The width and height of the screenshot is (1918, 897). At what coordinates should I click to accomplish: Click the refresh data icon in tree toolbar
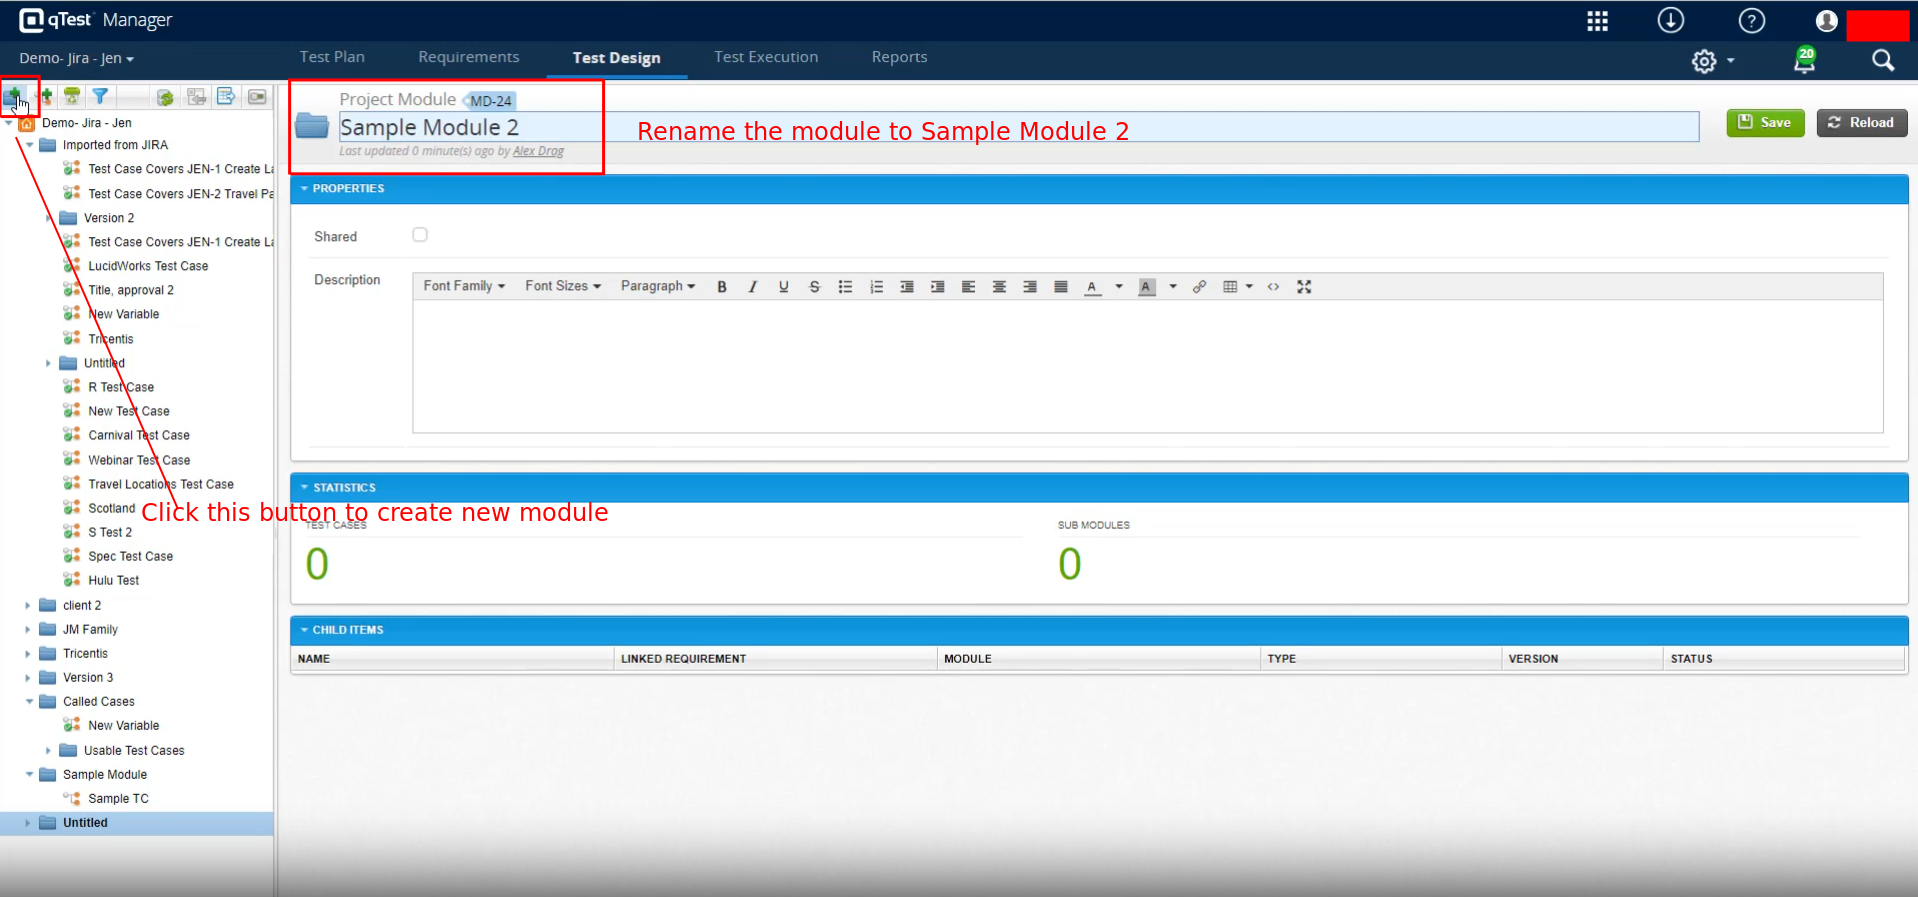tap(165, 97)
